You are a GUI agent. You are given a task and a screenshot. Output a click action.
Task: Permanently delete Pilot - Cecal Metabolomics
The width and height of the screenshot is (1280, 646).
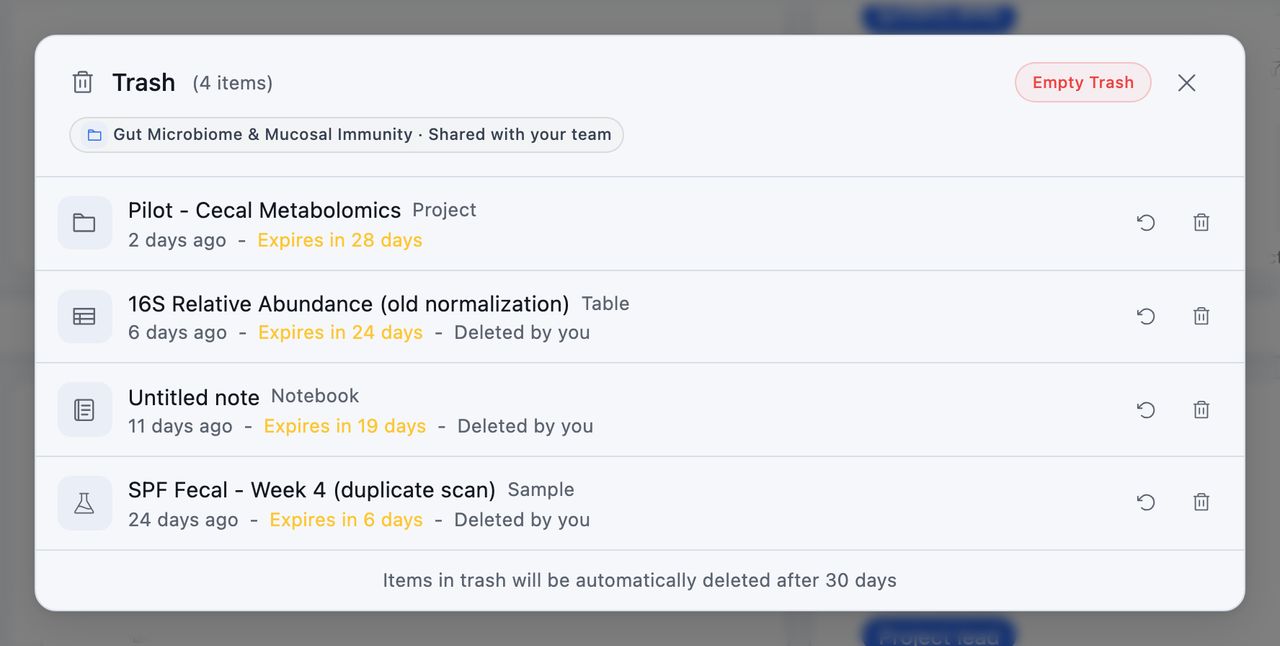click(x=1201, y=223)
